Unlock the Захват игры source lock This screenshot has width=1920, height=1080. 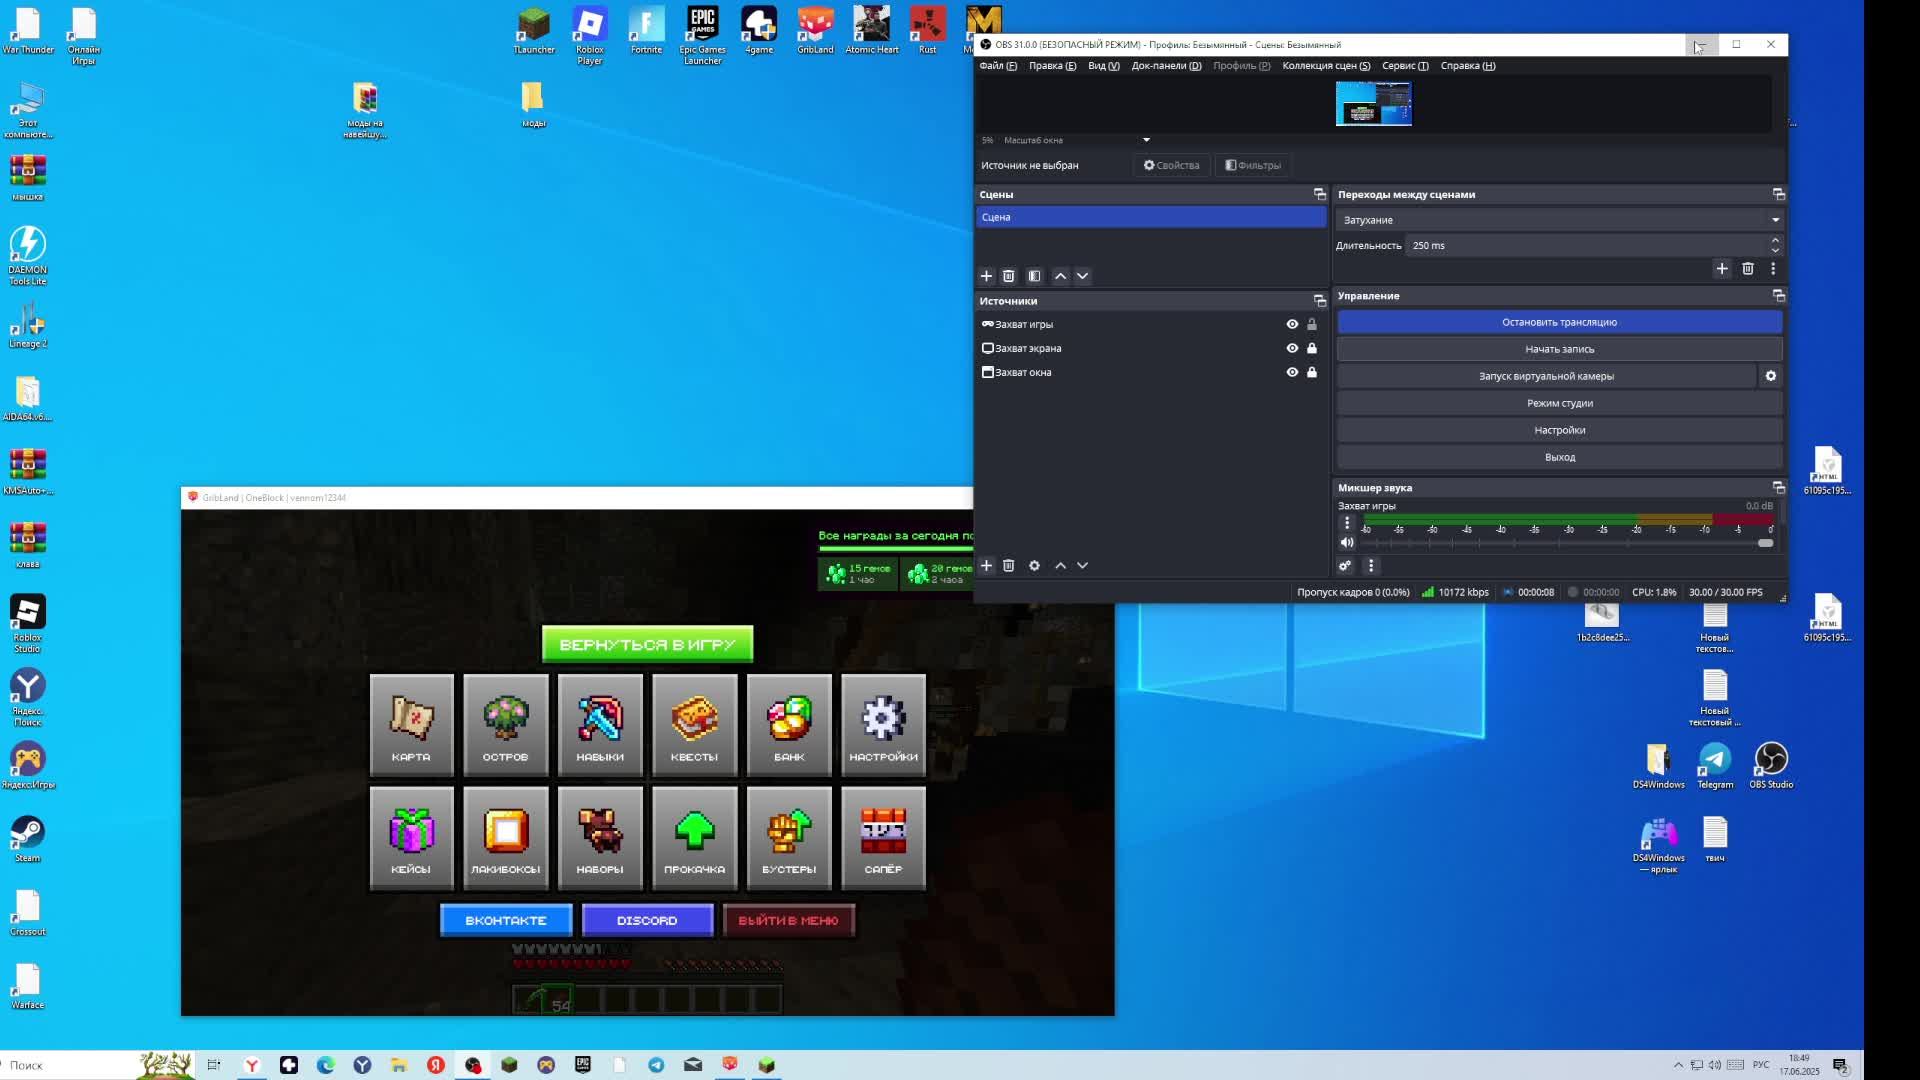tap(1312, 324)
